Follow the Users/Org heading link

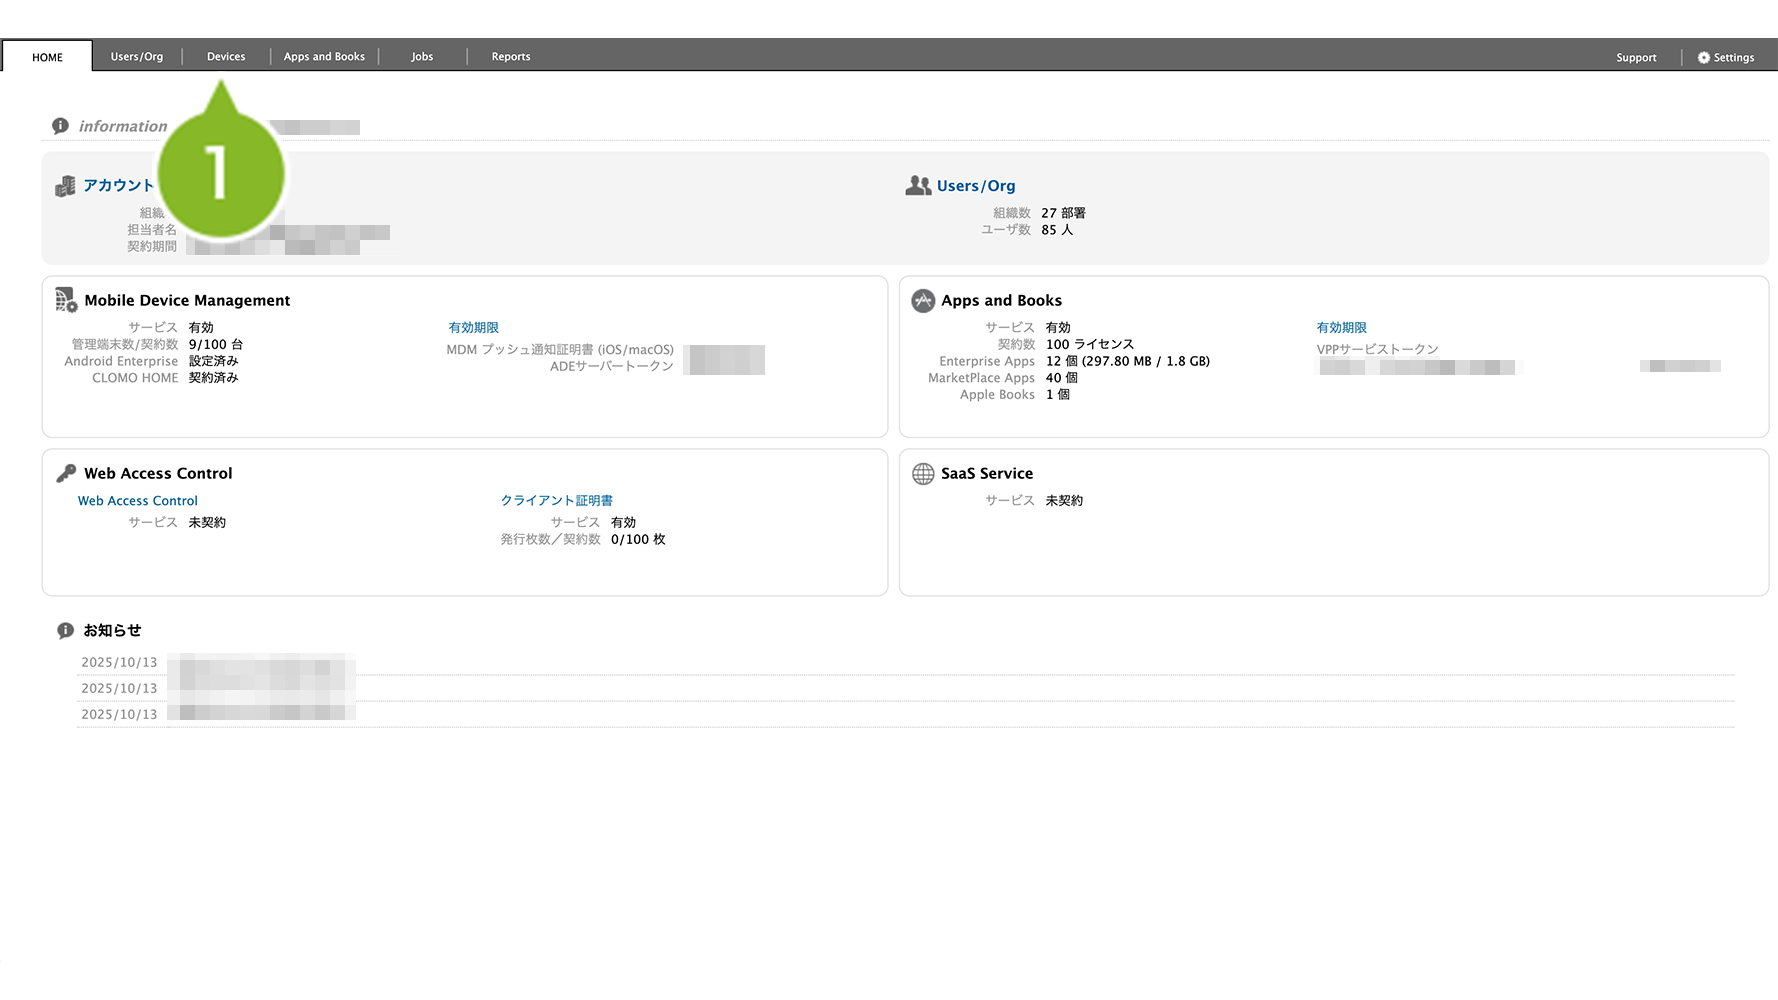tap(975, 186)
